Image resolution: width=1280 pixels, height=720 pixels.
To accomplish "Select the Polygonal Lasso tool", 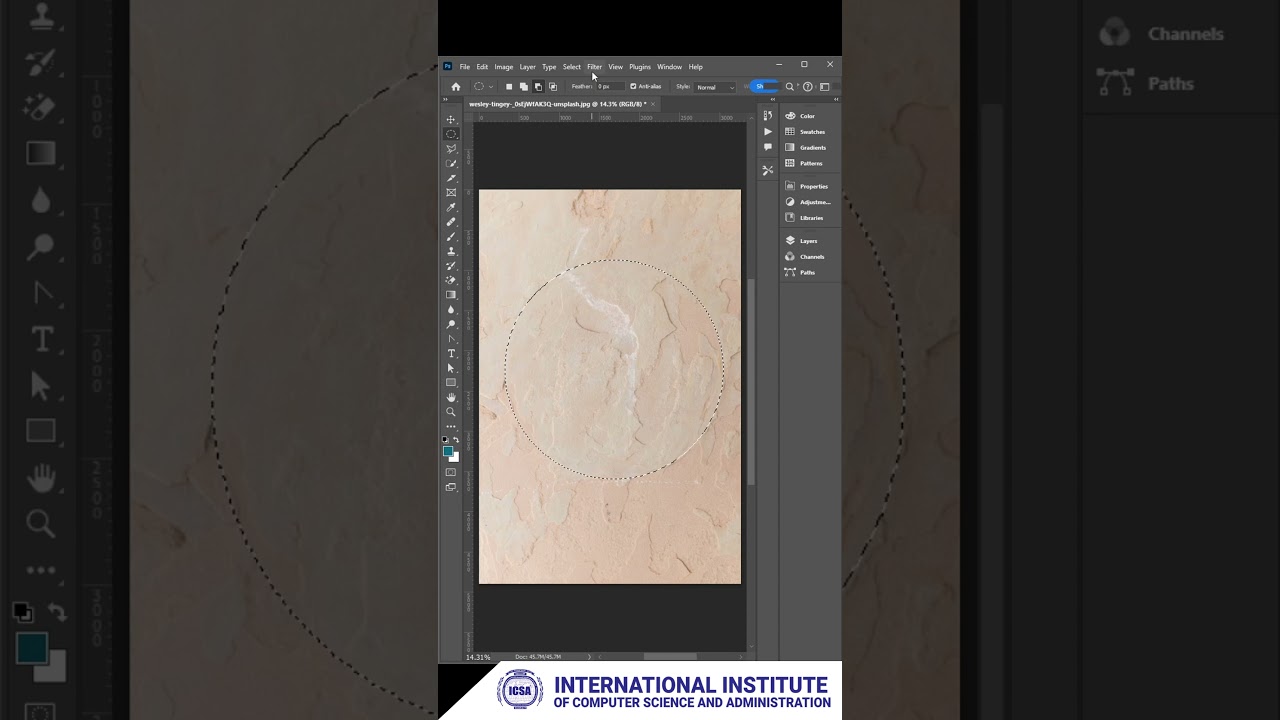I will tap(451, 149).
